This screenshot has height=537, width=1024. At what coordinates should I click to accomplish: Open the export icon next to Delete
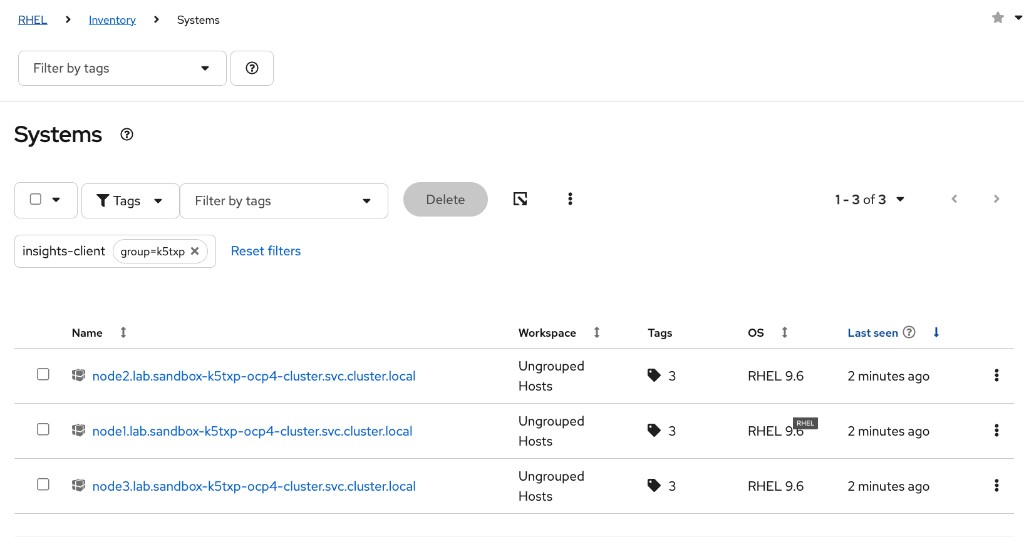tap(520, 199)
